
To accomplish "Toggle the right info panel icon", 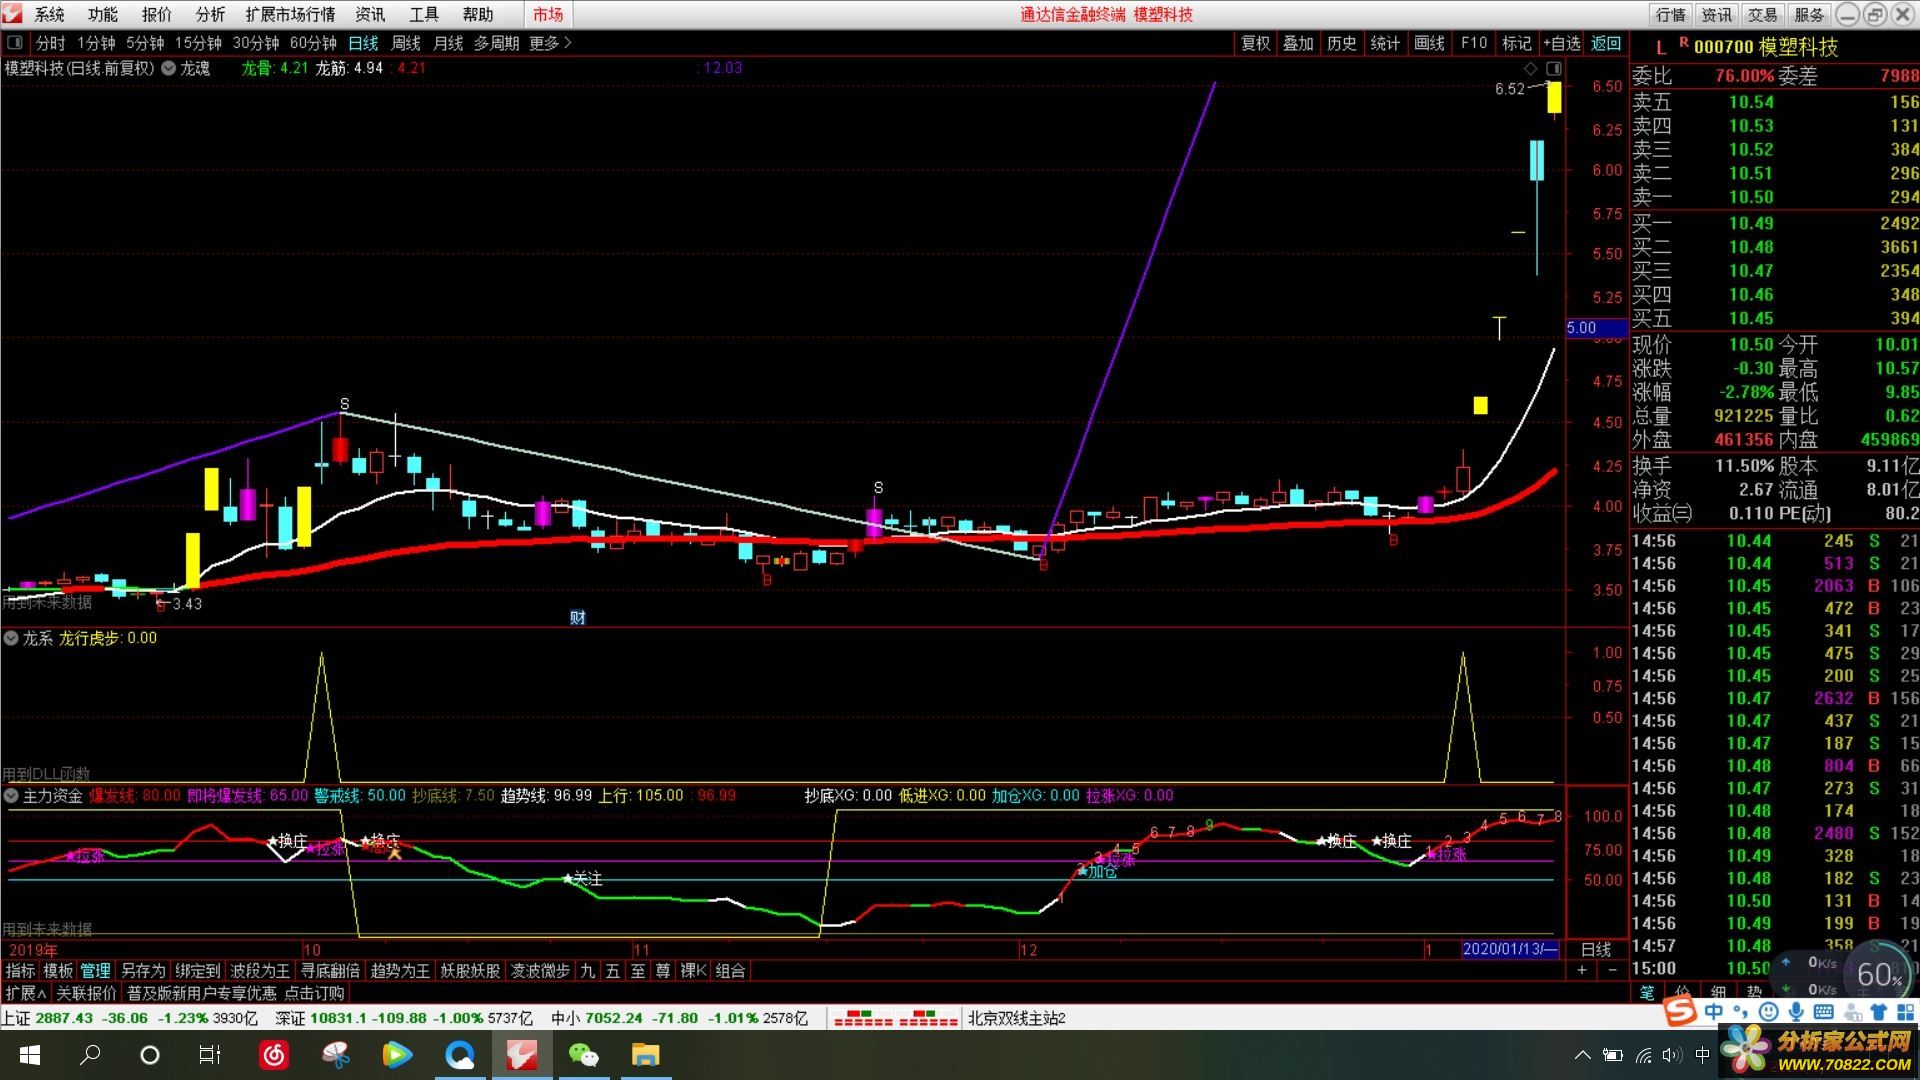I will (1553, 68).
